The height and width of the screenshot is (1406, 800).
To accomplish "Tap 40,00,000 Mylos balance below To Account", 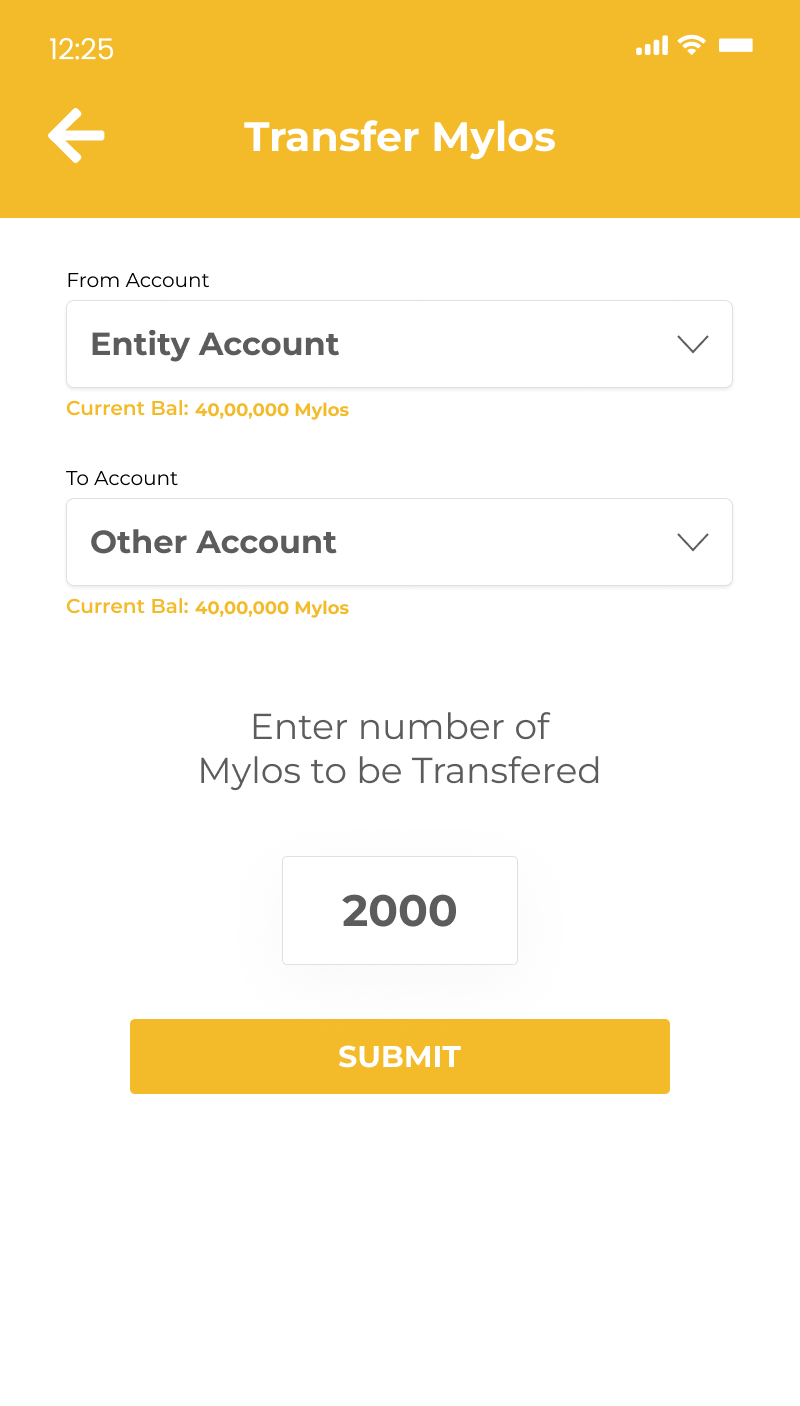I will (x=272, y=608).
